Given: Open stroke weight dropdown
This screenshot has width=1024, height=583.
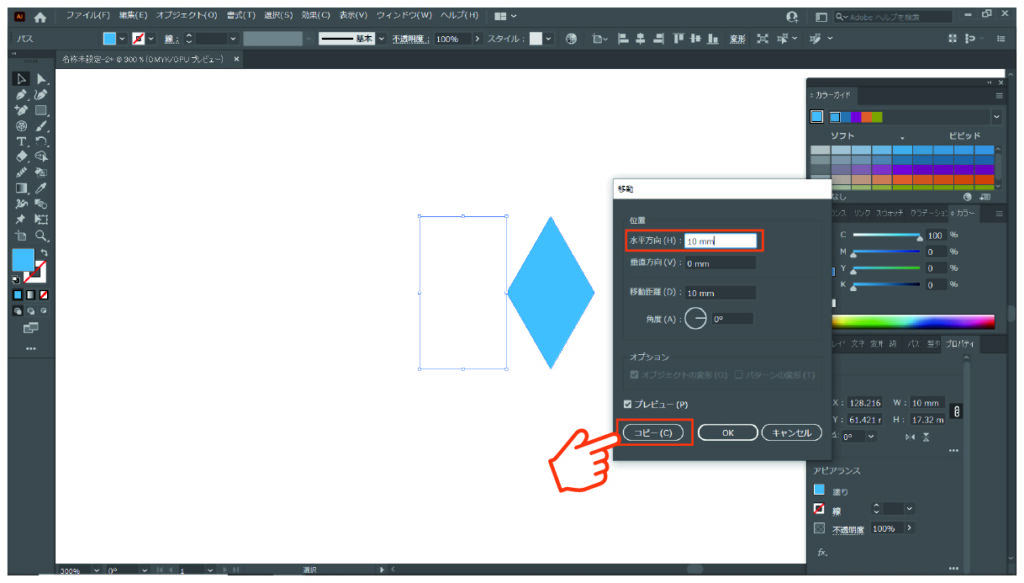Looking at the screenshot, I should [232, 39].
